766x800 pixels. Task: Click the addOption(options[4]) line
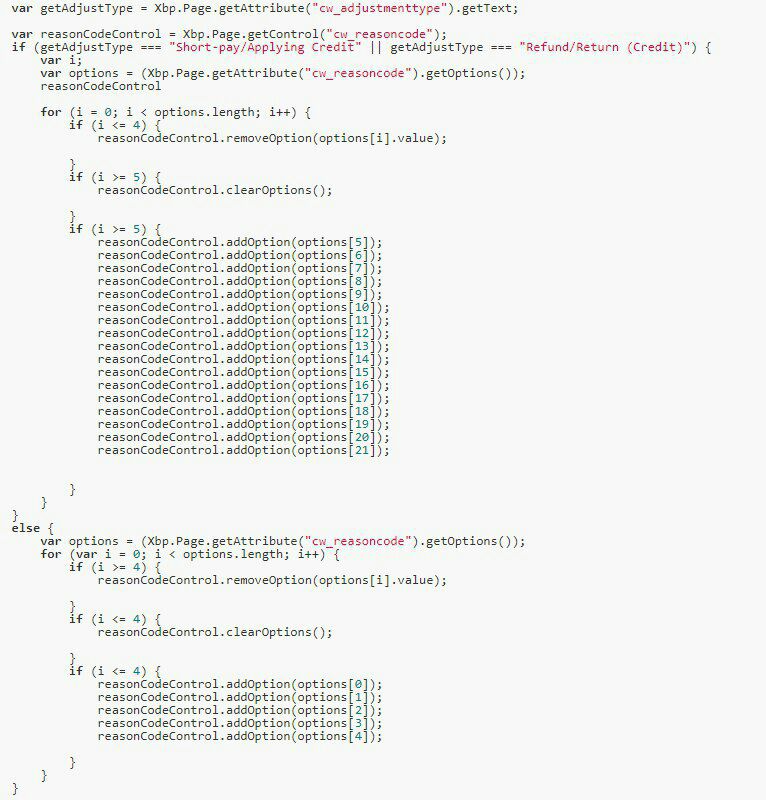tap(240, 736)
